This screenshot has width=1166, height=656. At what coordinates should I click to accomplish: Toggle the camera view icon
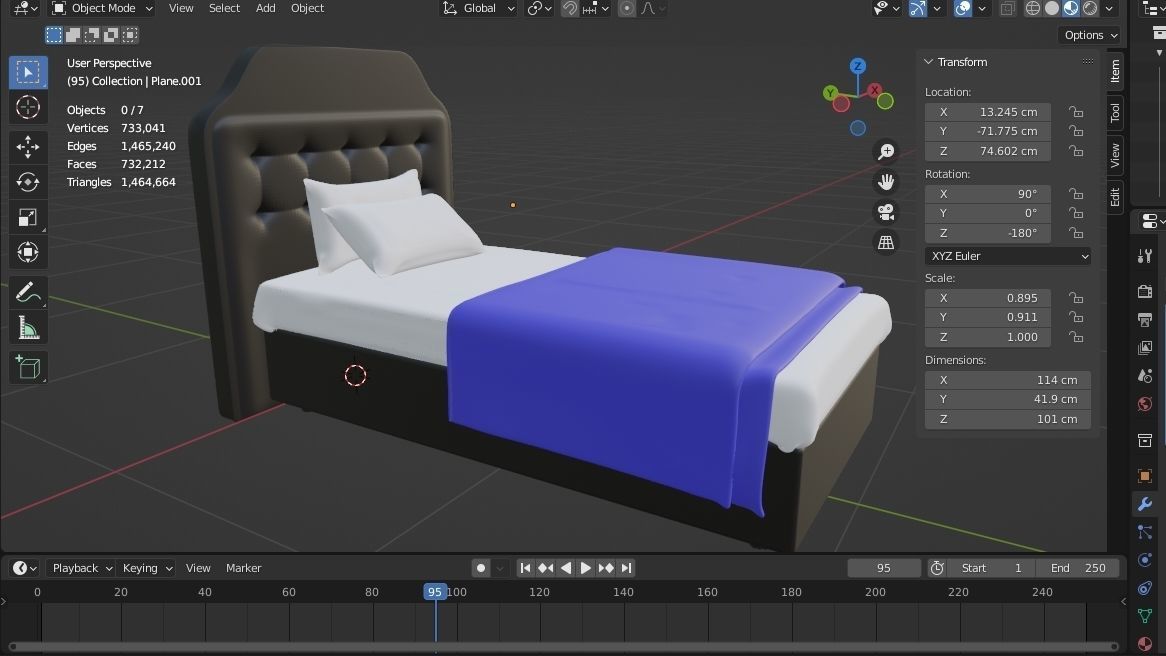point(886,213)
